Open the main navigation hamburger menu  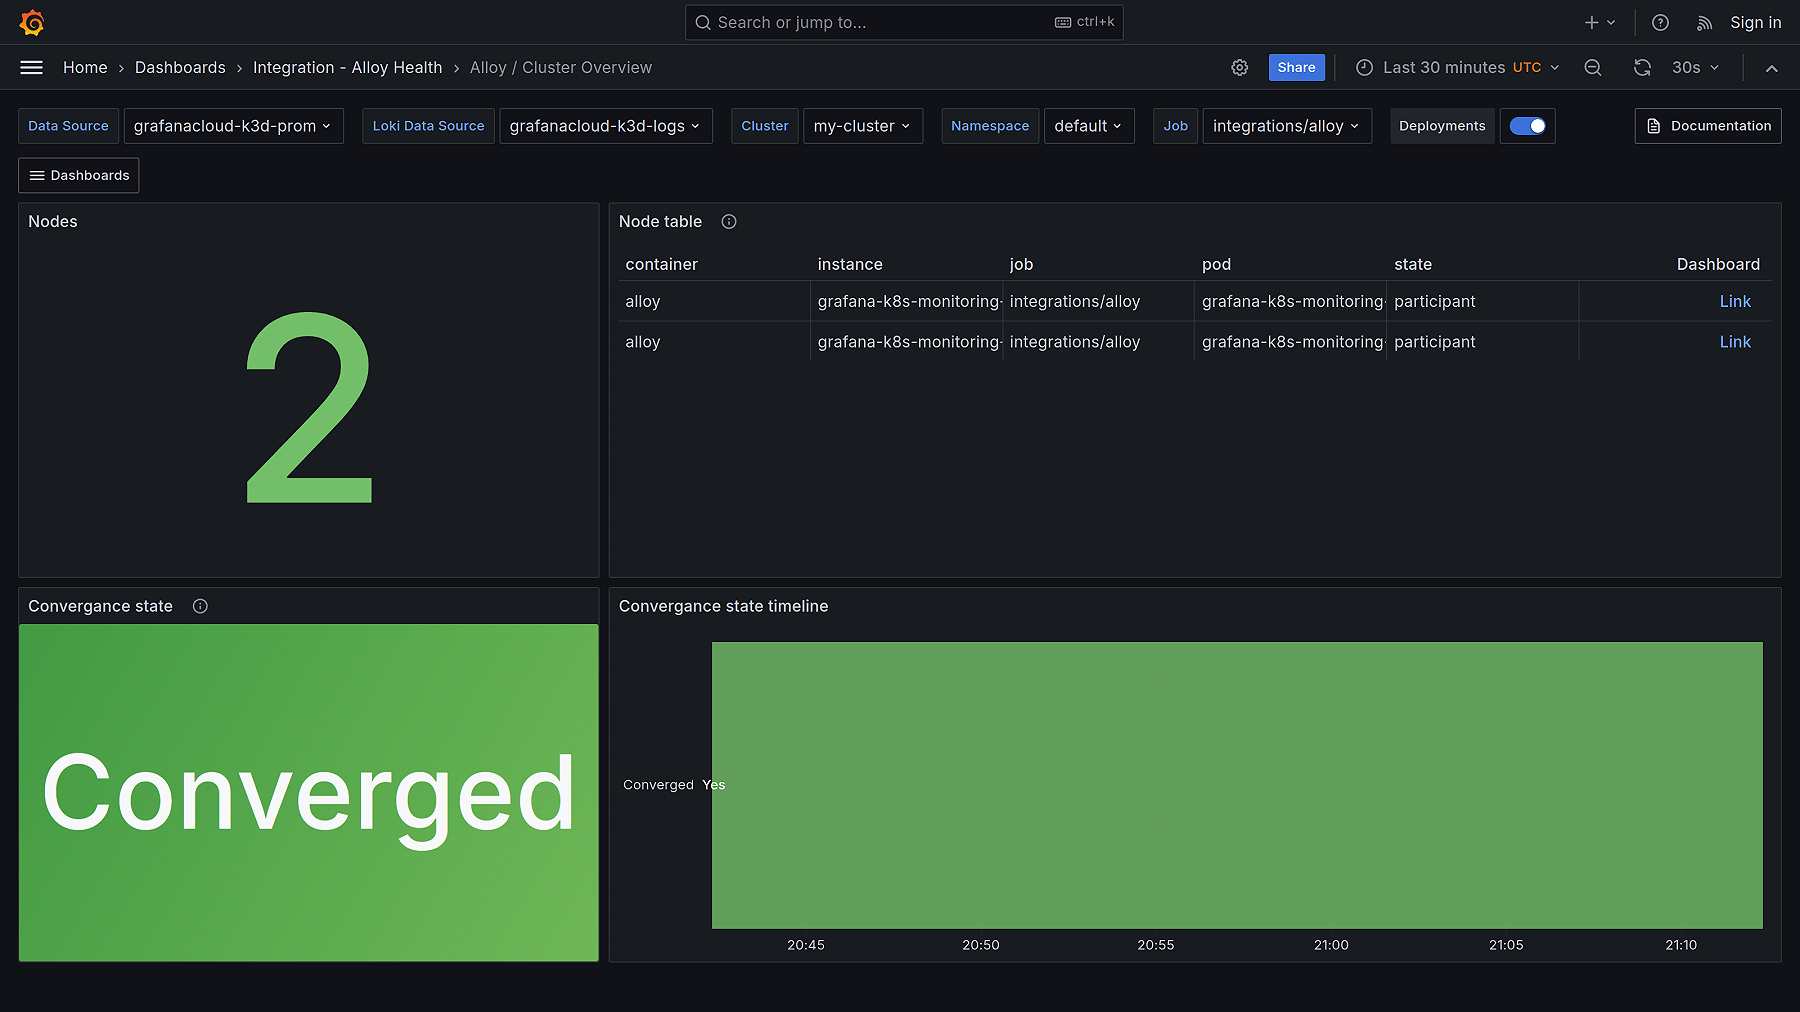(31, 67)
